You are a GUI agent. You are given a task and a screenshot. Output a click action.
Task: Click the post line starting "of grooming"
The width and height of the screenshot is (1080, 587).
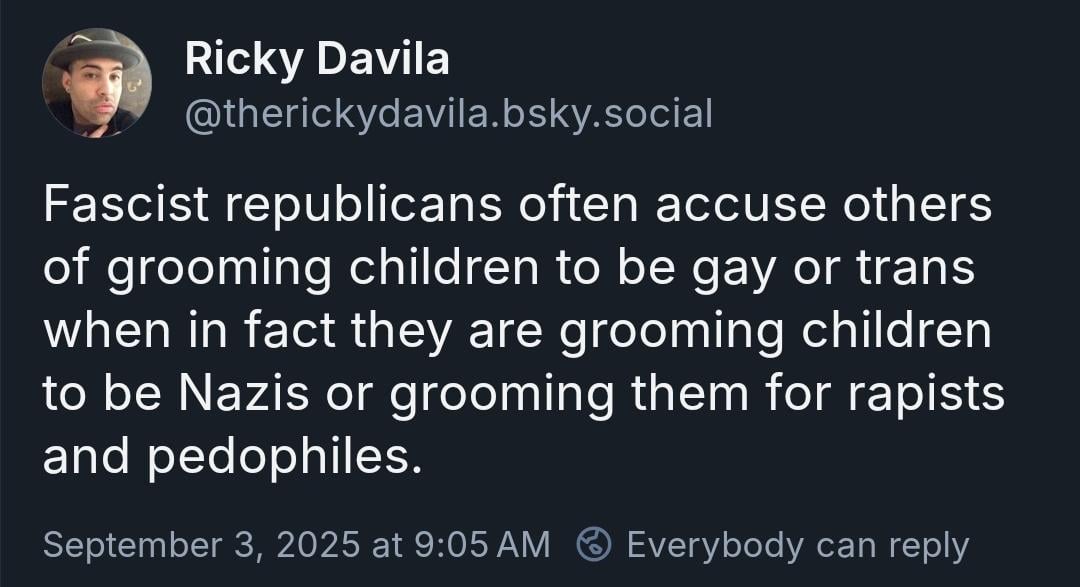click(x=509, y=269)
